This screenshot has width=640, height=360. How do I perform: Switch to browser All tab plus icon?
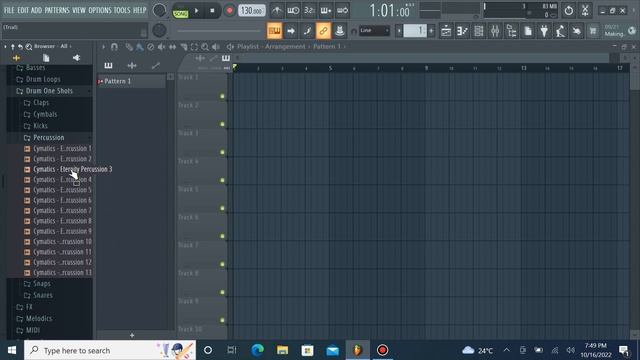[x=16, y=58]
